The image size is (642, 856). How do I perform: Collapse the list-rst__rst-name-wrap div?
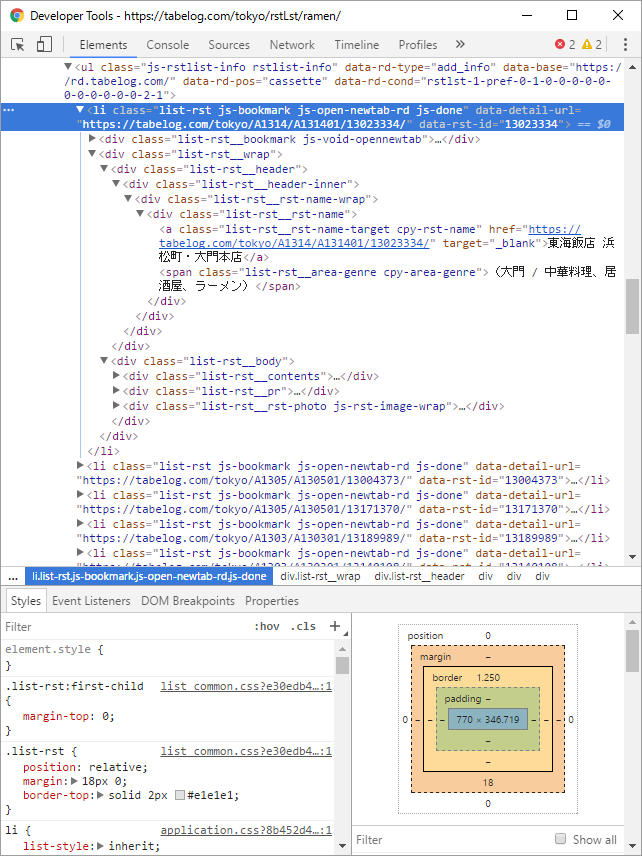click(128, 199)
